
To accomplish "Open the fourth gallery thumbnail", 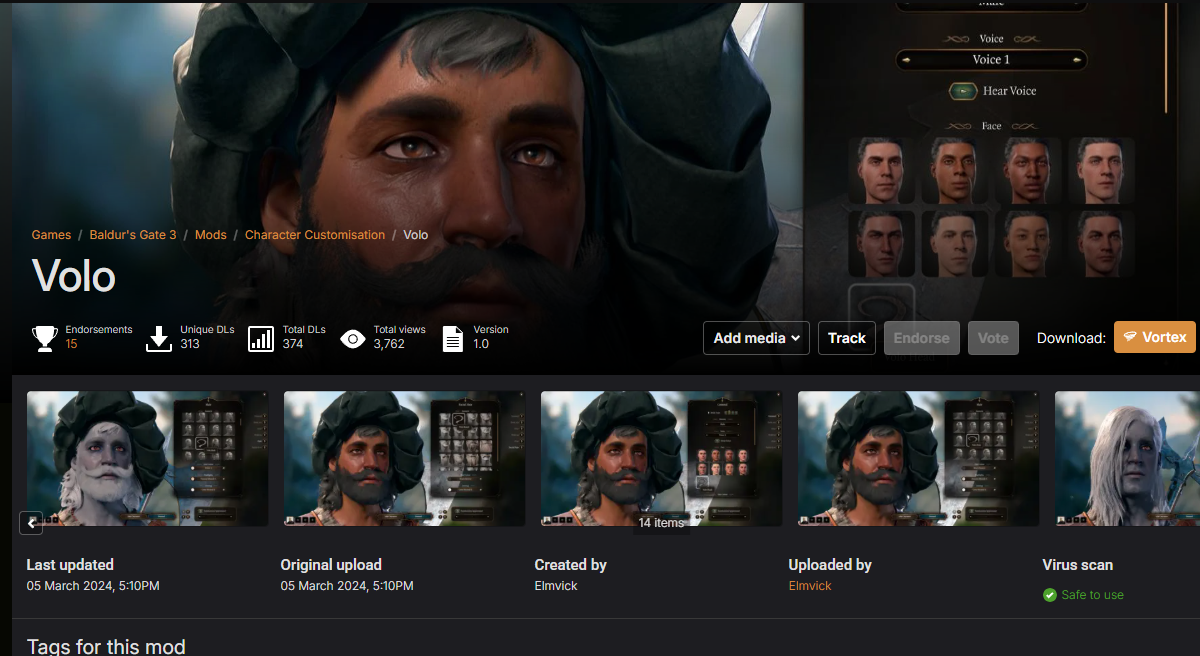I will [918, 458].
